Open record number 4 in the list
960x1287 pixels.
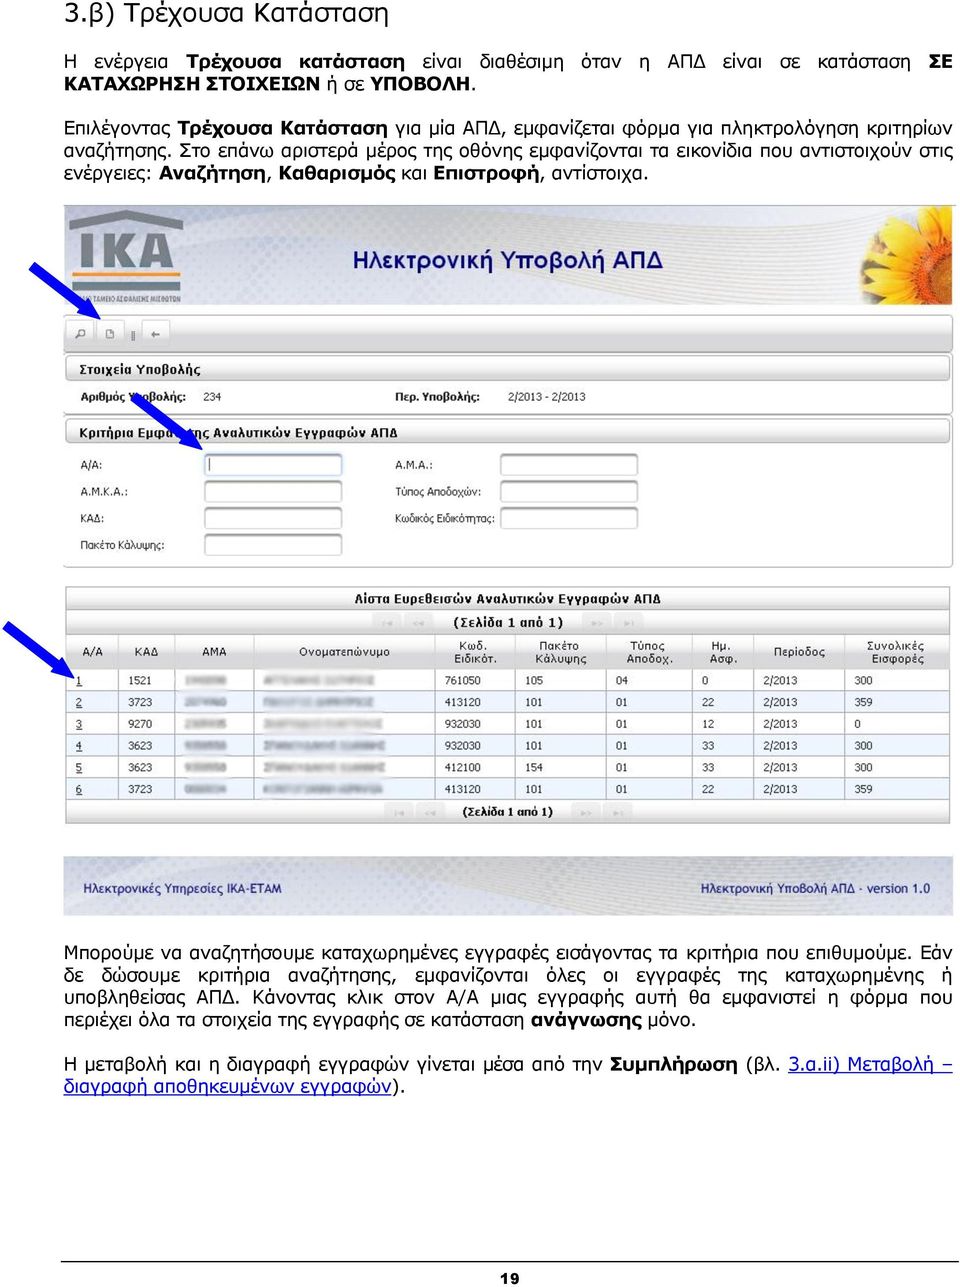(79, 747)
